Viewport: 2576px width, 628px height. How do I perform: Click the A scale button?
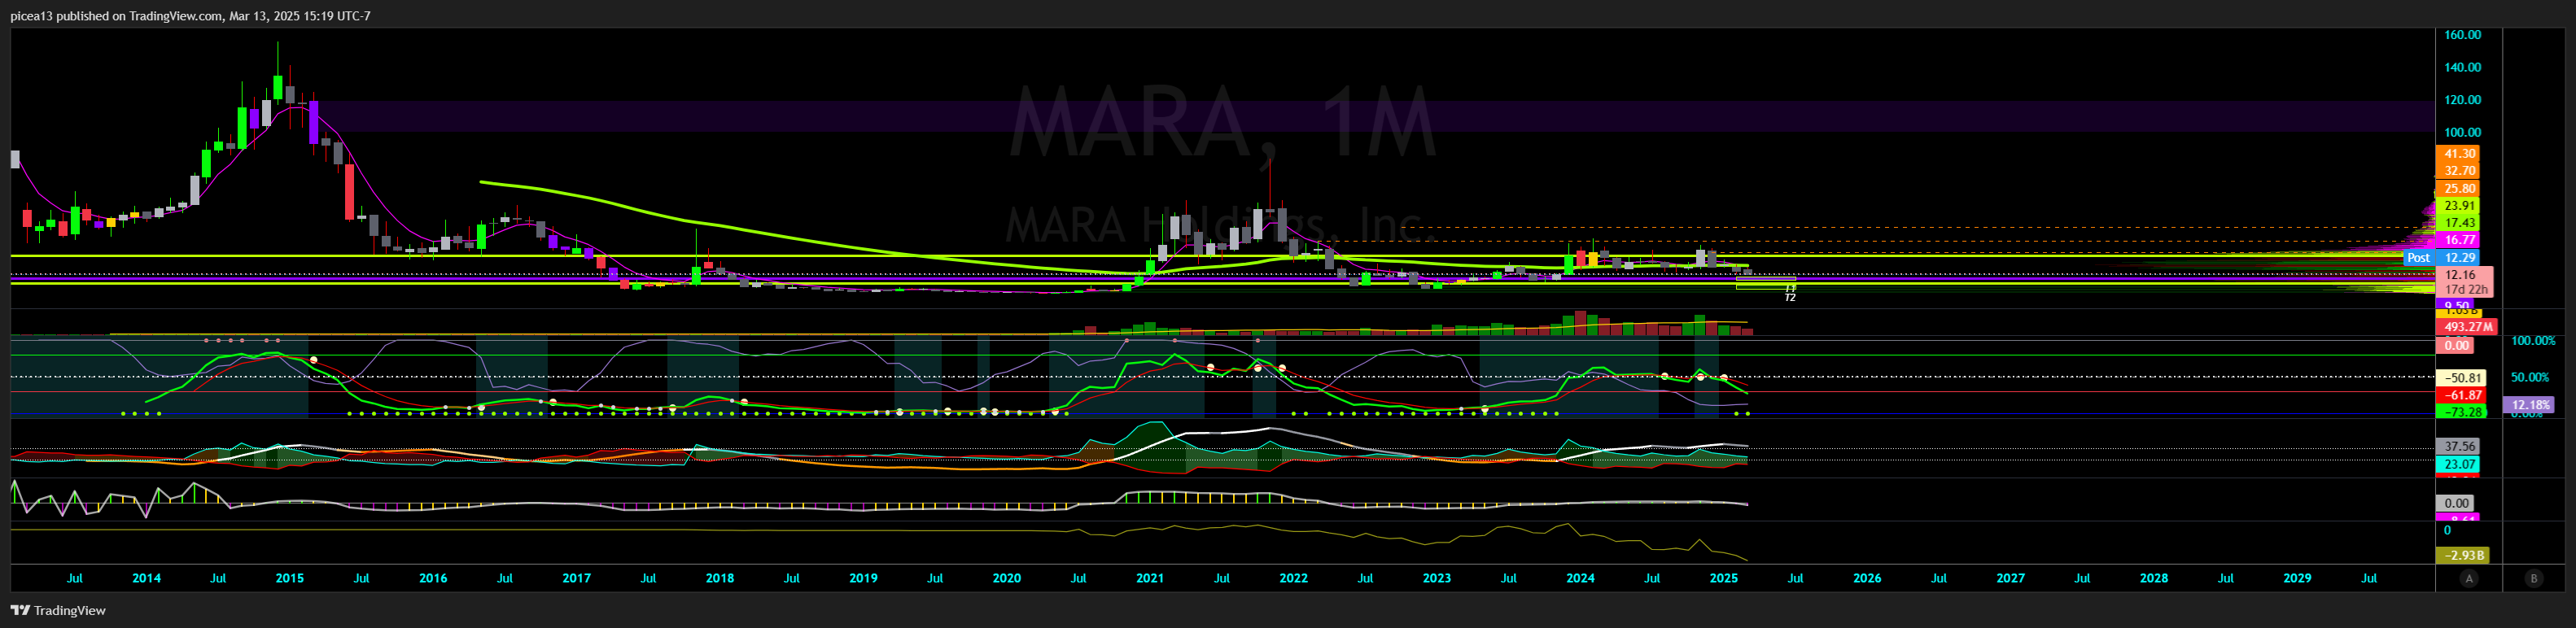point(2469,578)
